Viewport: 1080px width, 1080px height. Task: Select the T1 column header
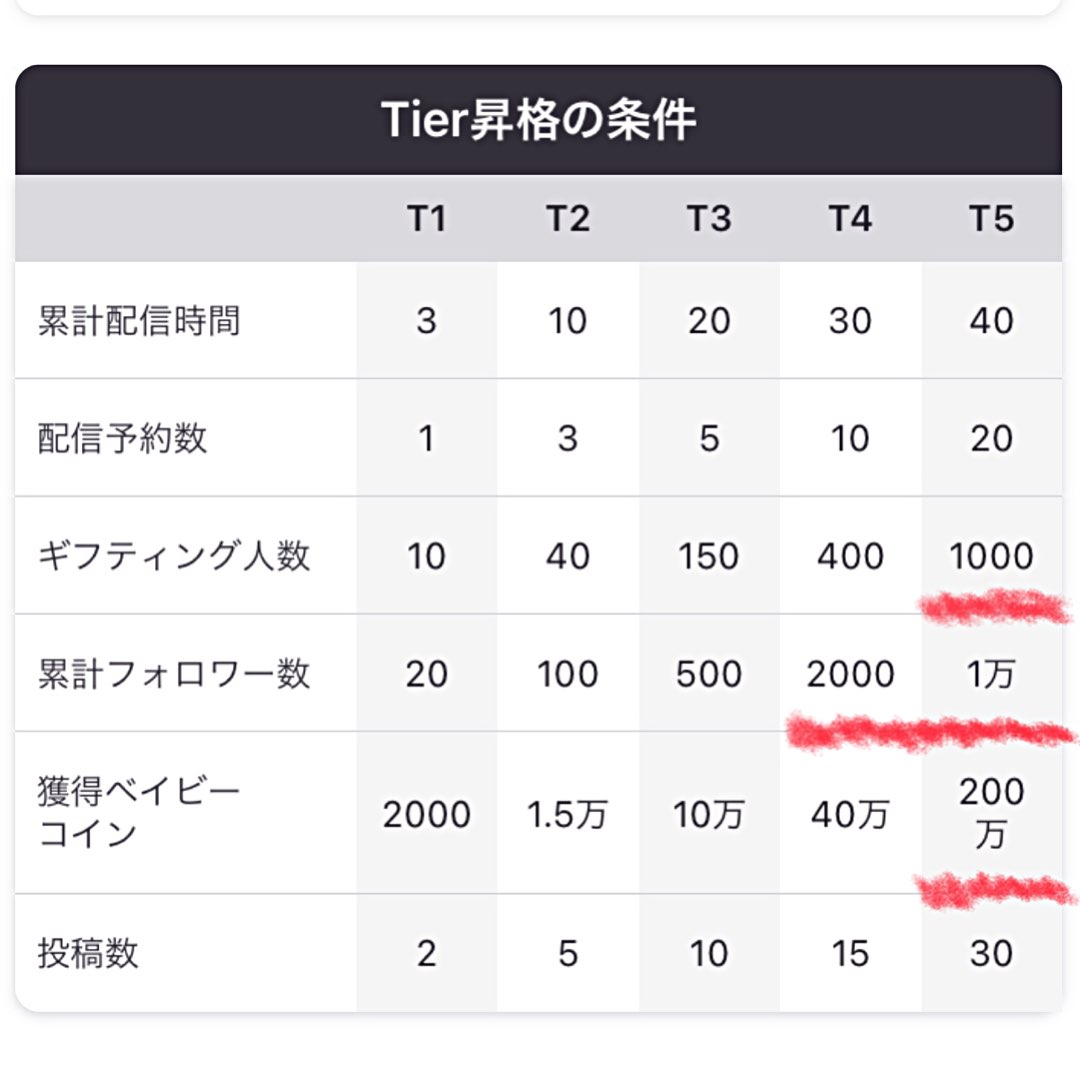(426, 218)
